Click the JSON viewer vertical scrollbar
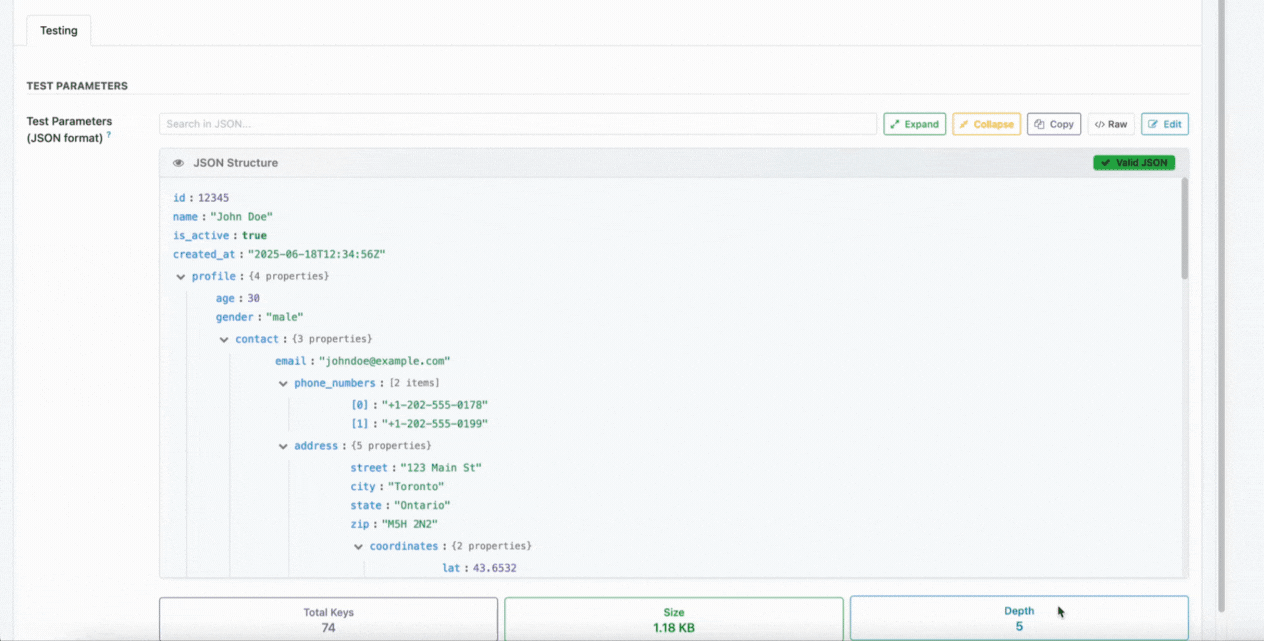The width and height of the screenshot is (1264, 641). click(1184, 230)
